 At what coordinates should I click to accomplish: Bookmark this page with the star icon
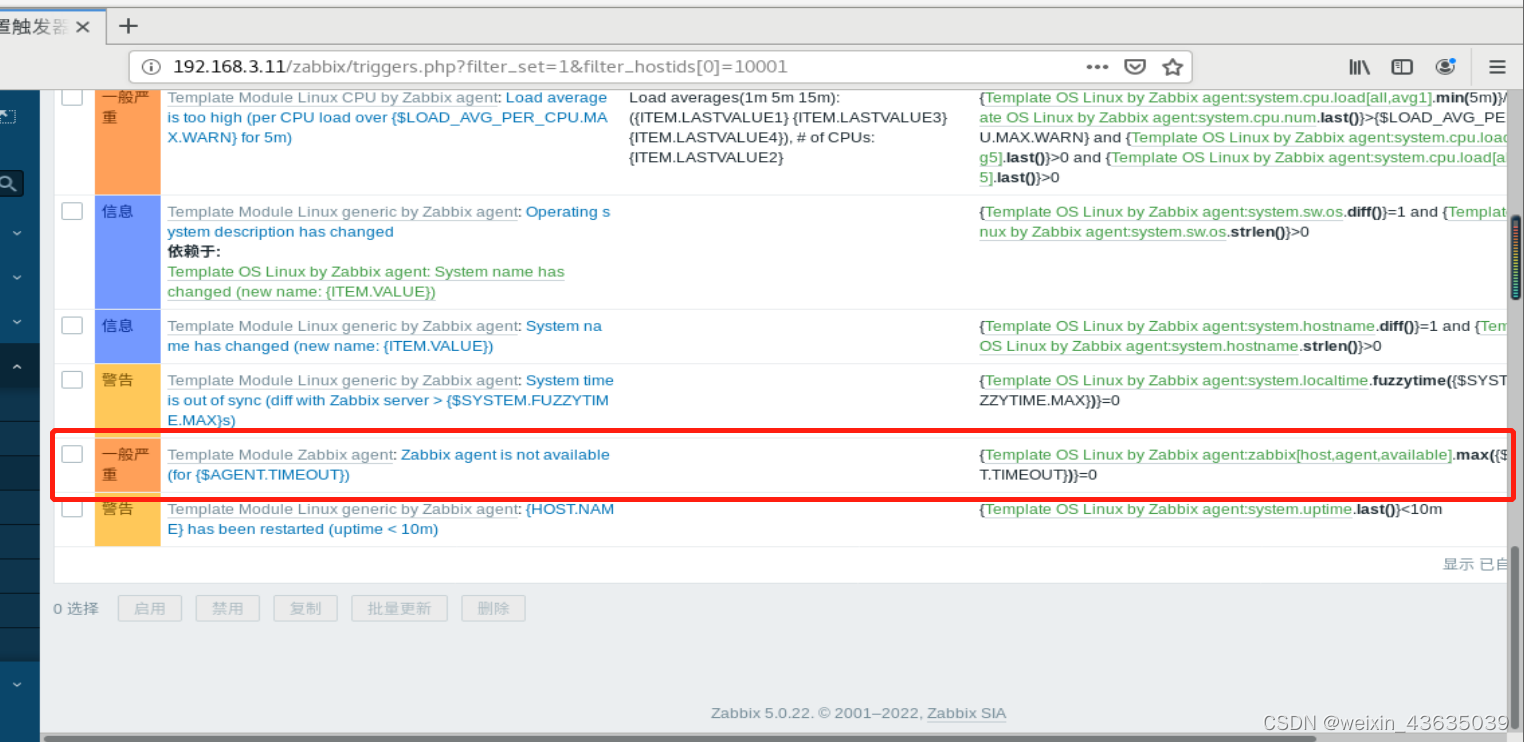click(1172, 67)
